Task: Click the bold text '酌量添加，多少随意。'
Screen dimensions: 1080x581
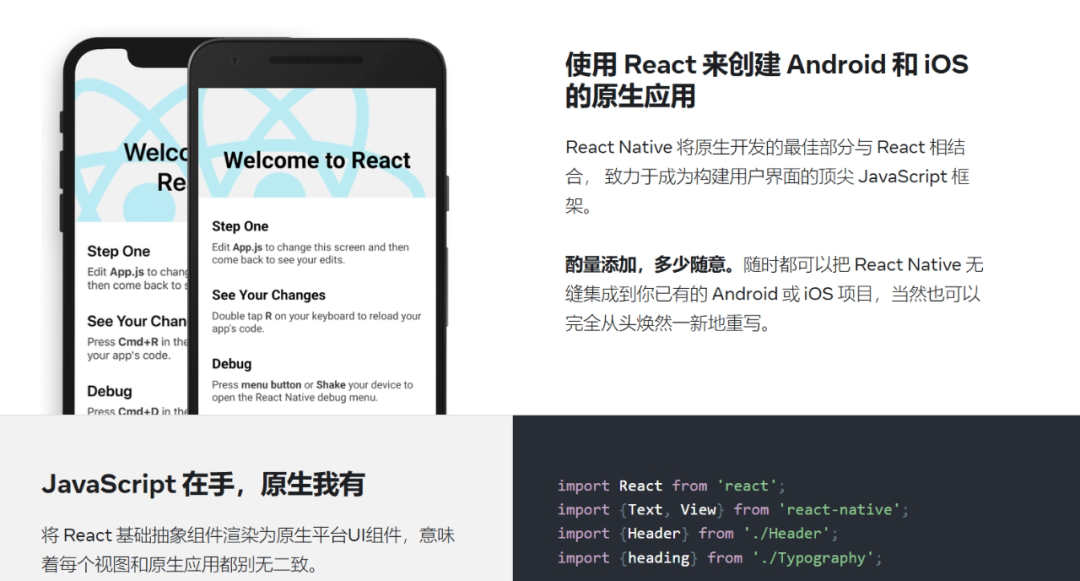Action: click(x=650, y=264)
